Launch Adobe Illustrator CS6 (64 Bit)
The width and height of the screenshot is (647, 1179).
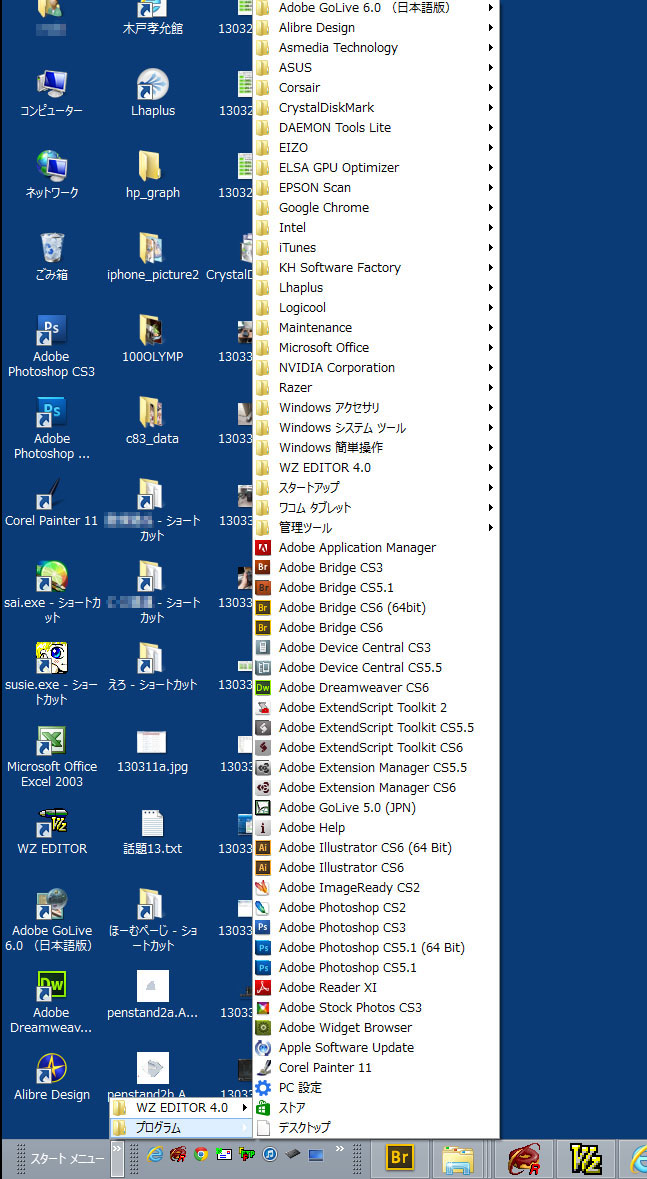(376, 847)
